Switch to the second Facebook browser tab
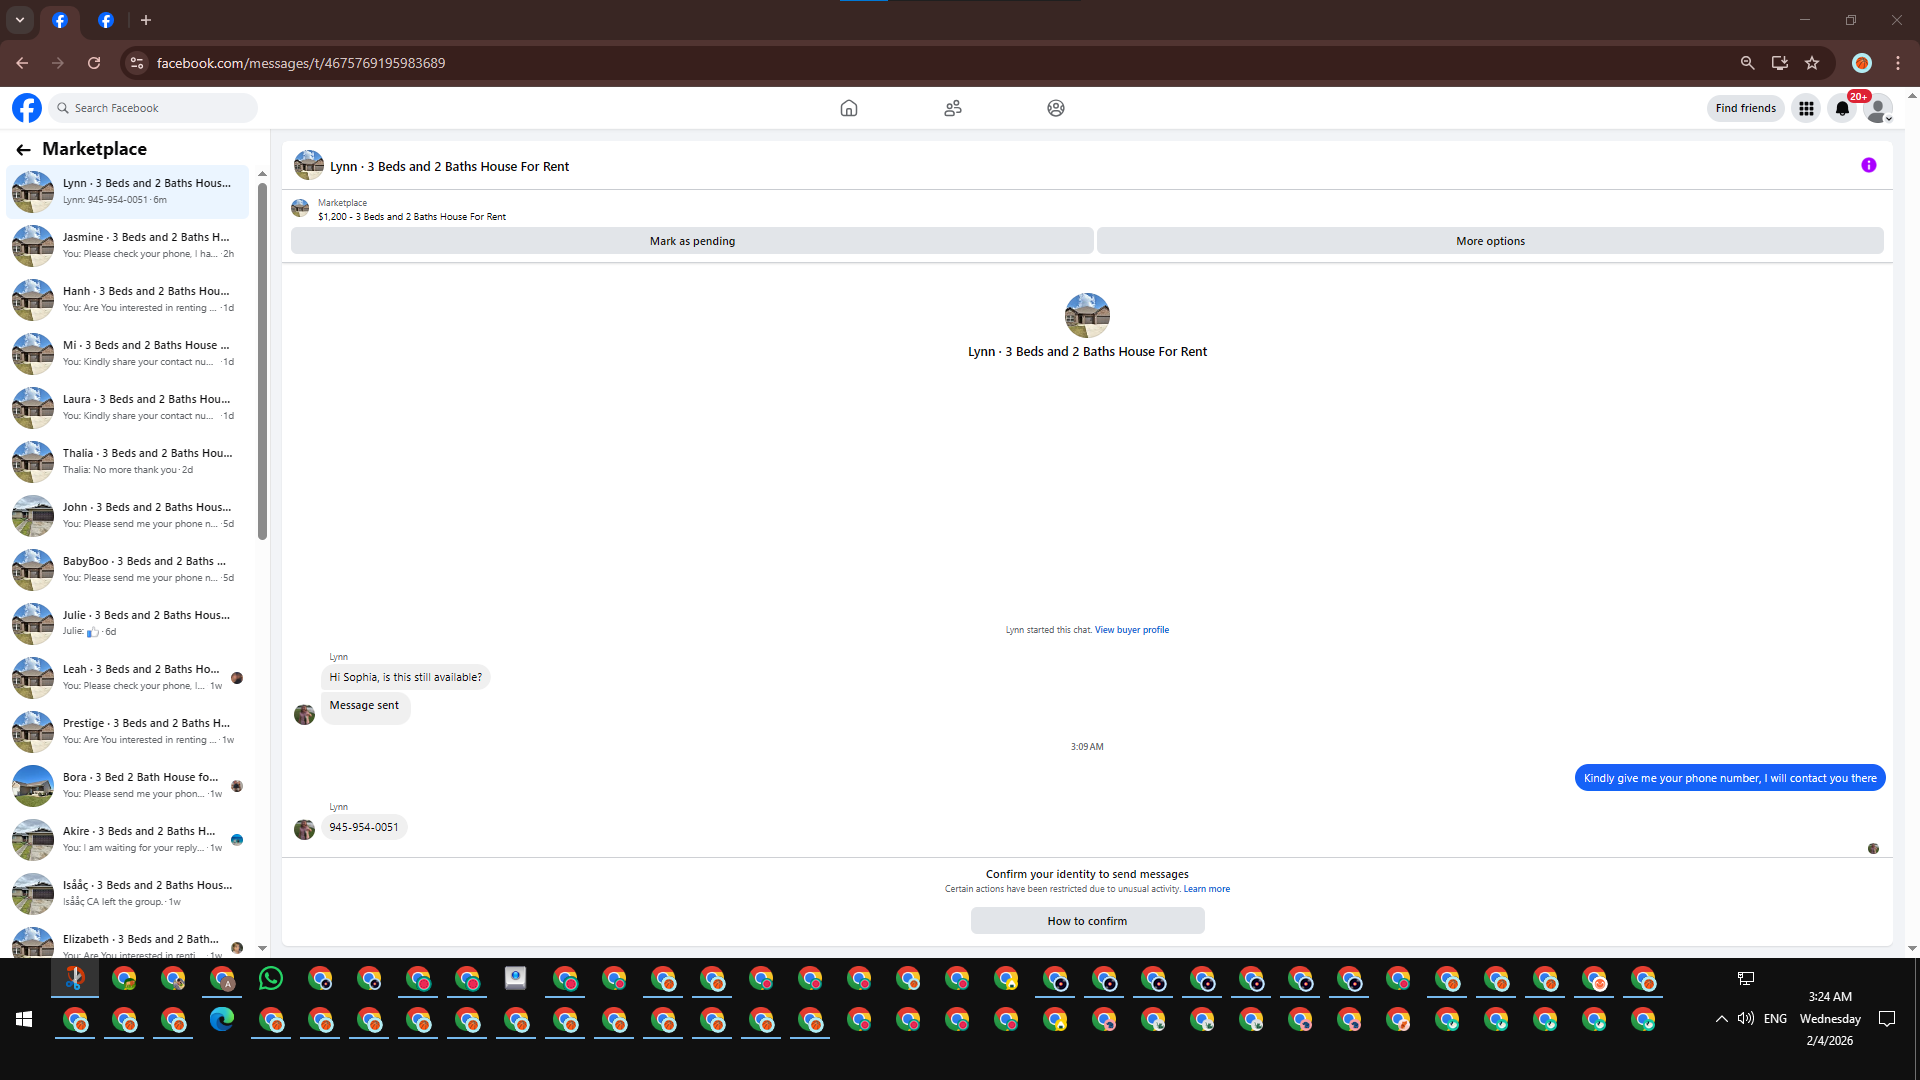This screenshot has height=1080, width=1920. click(106, 20)
